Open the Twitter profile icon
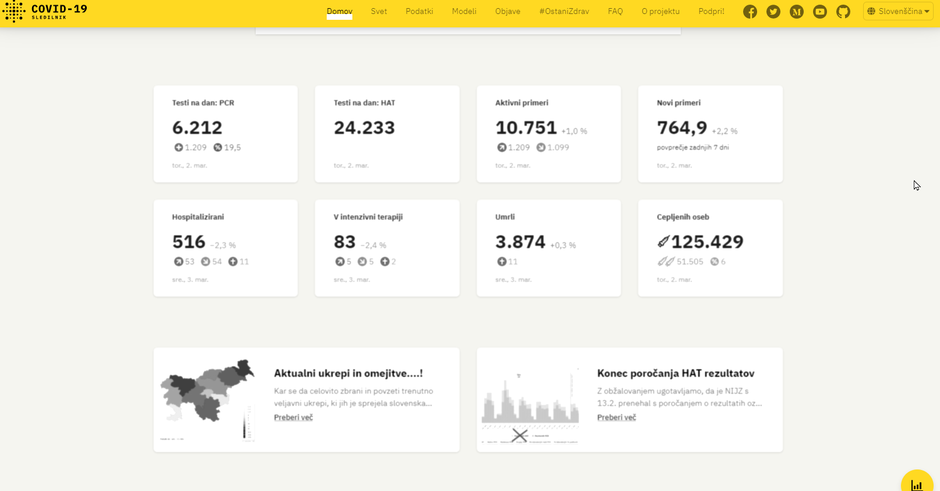940x491 pixels. [x=773, y=12]
